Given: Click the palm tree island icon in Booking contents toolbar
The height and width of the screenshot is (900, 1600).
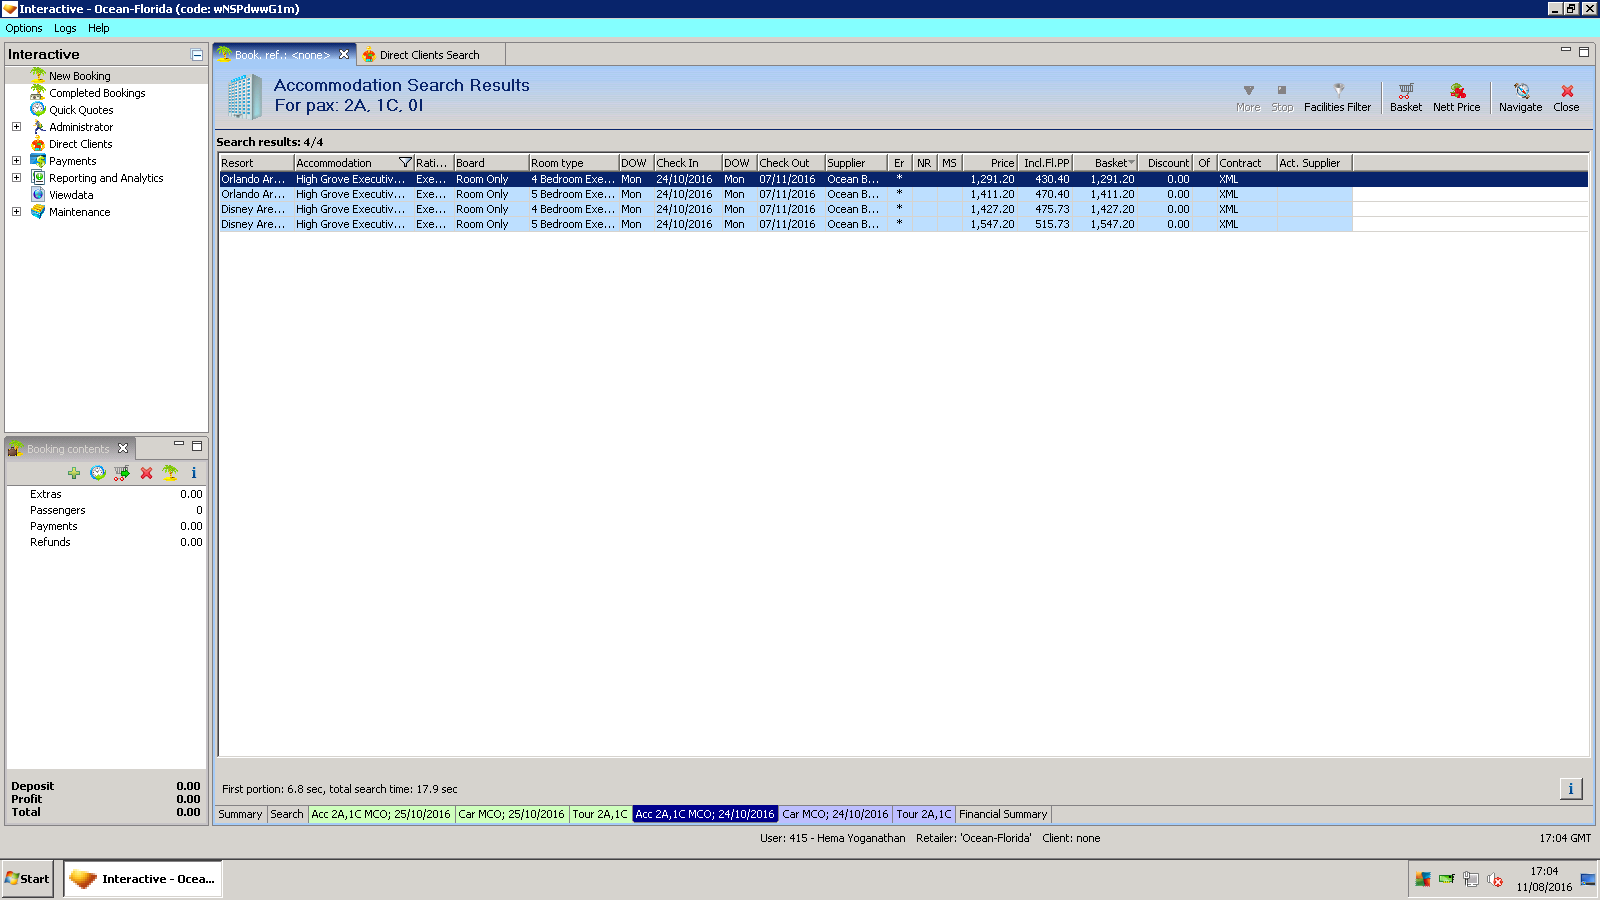Looking at the screenshot, I should pos(170,473).
